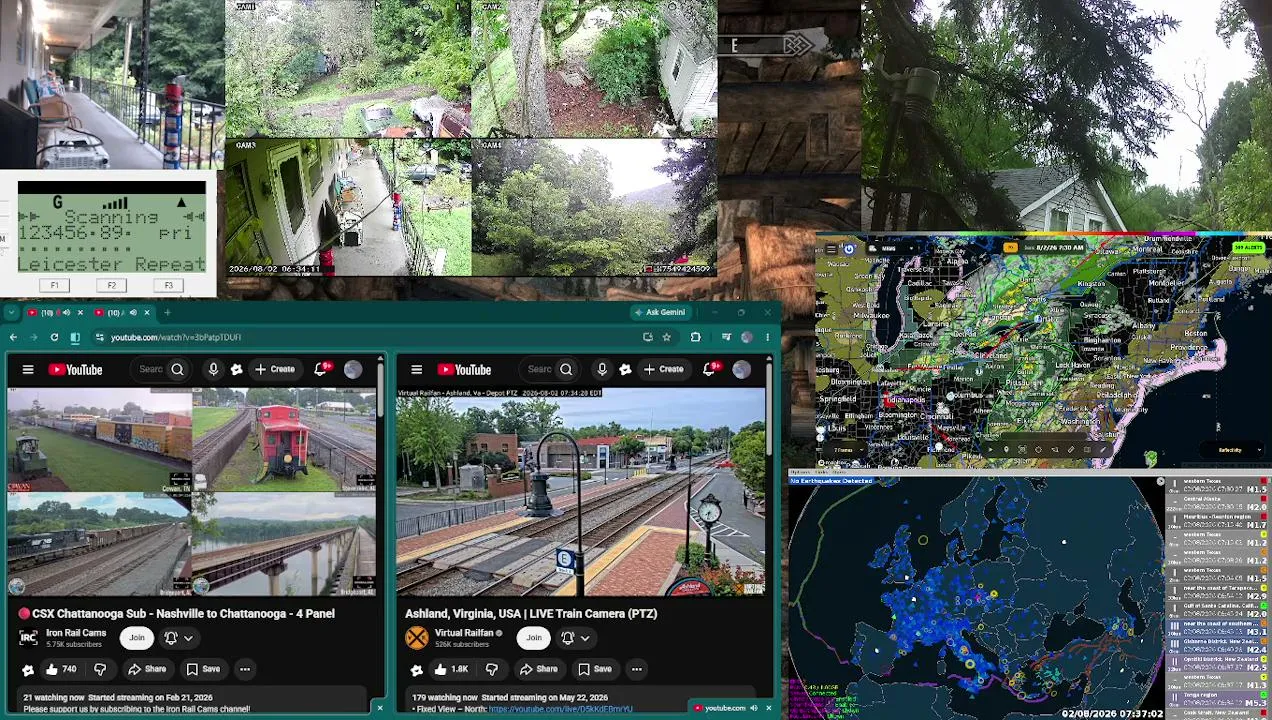
Task: Join the Virtual Railfan channel
Action: click(x=533, y=638)
